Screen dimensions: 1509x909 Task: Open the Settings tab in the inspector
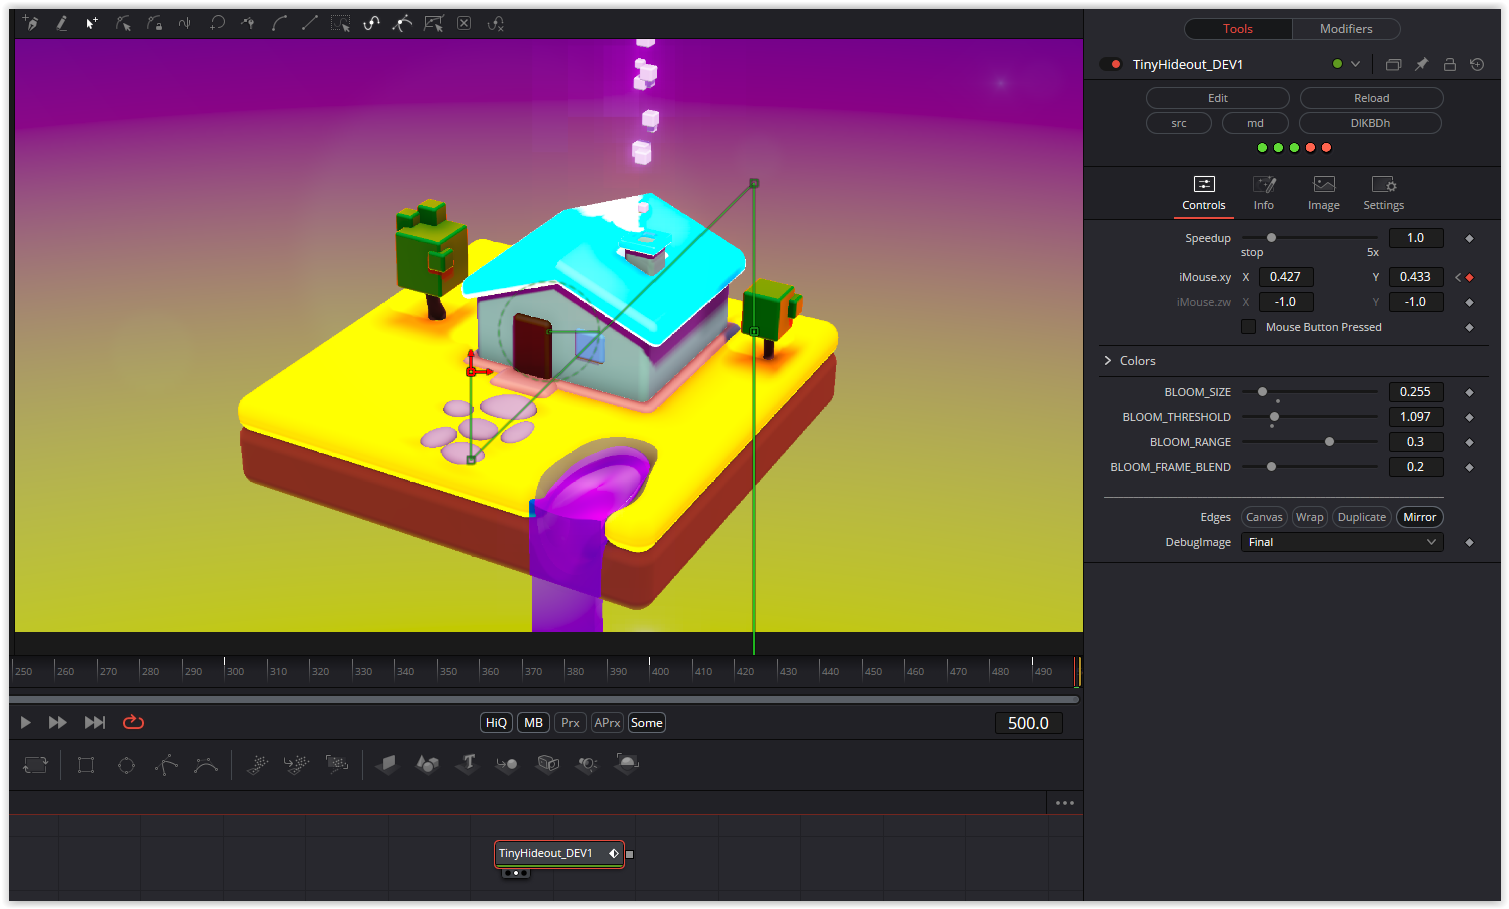(1383, 192)
